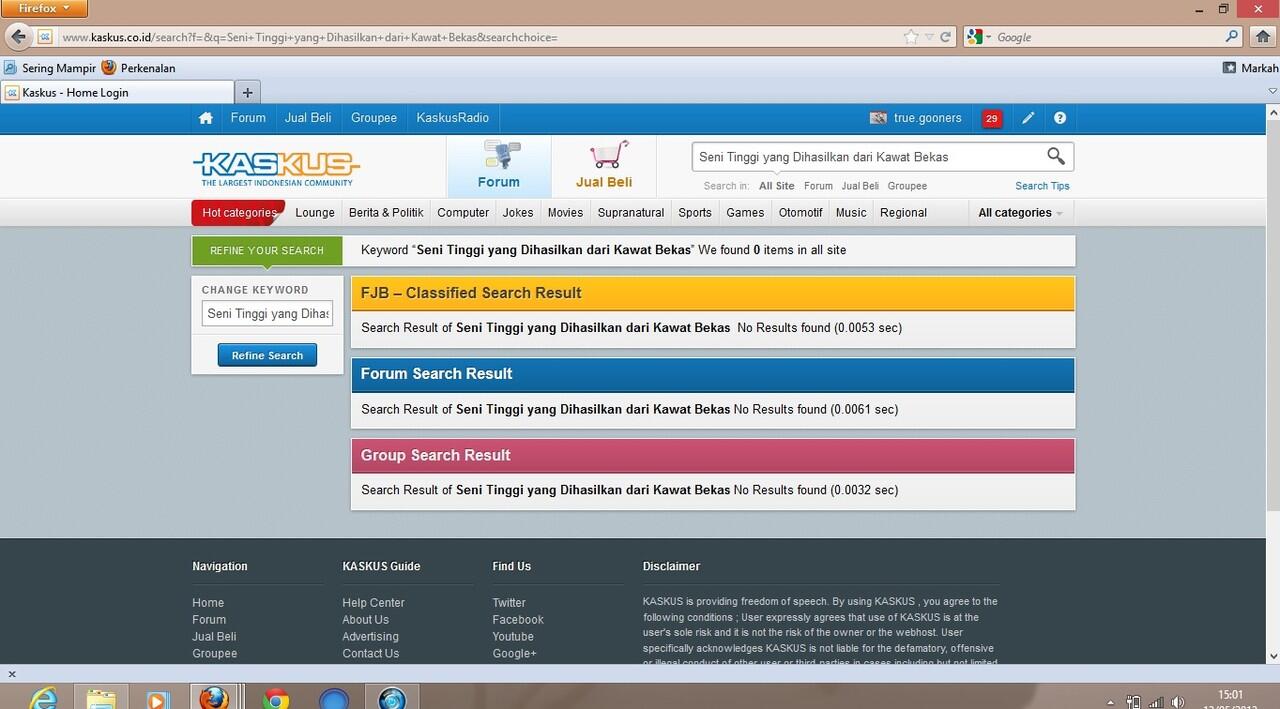Open the site identity icon in address bar
1280x709 pixels.
(x=45, y=37)
